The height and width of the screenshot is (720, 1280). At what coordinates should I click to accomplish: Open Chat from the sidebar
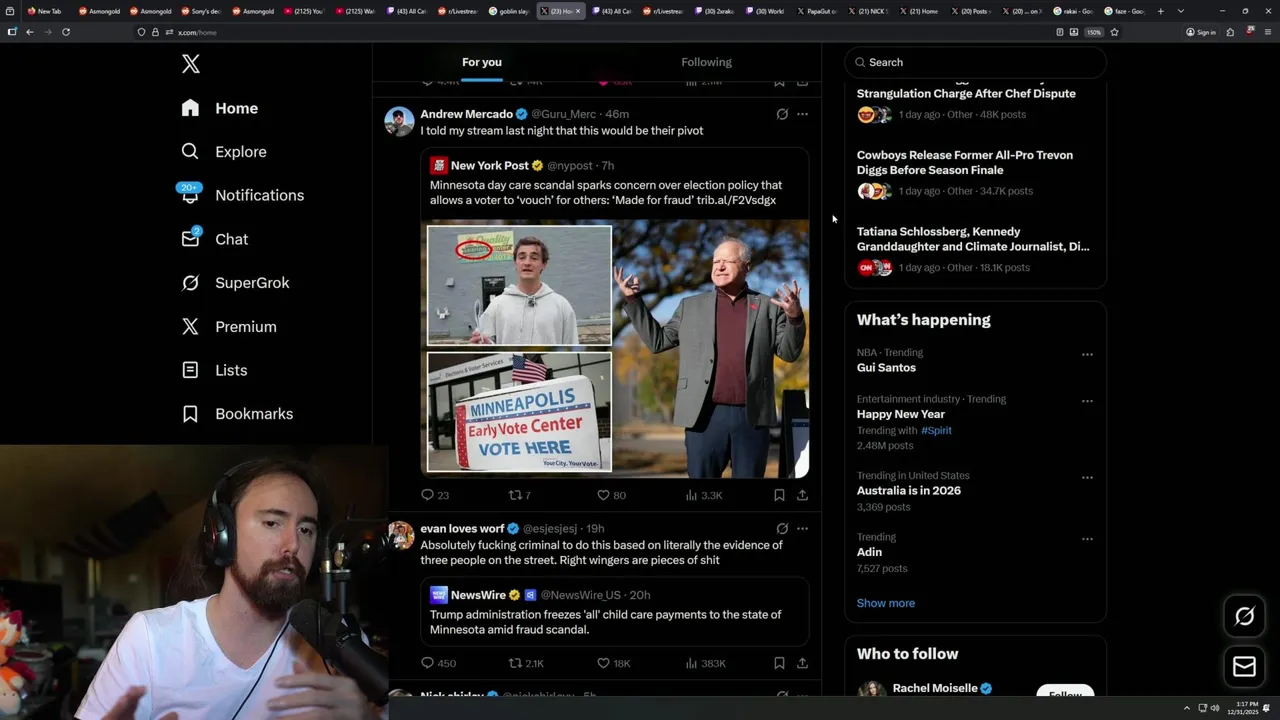[x=214, y=239]
